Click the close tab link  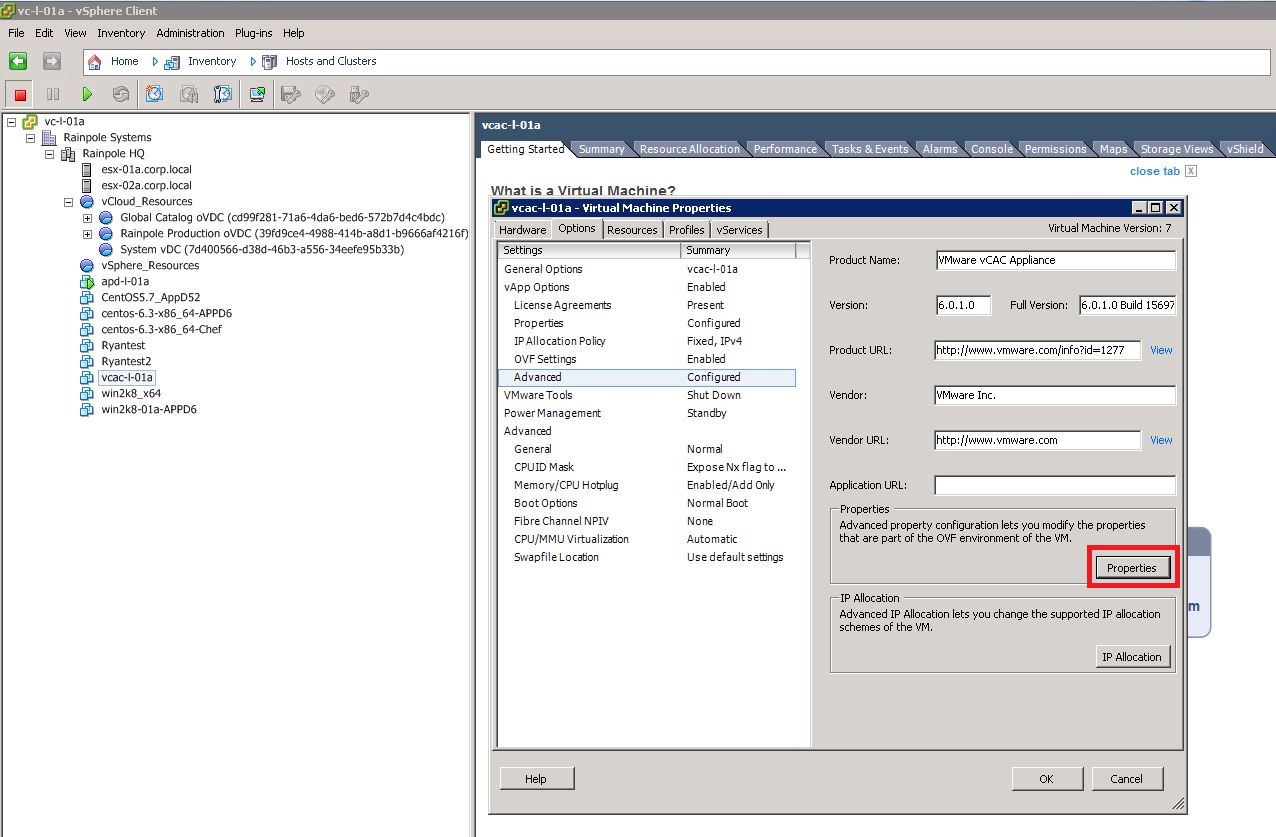pyautogui.click(x=1154, y=171)
